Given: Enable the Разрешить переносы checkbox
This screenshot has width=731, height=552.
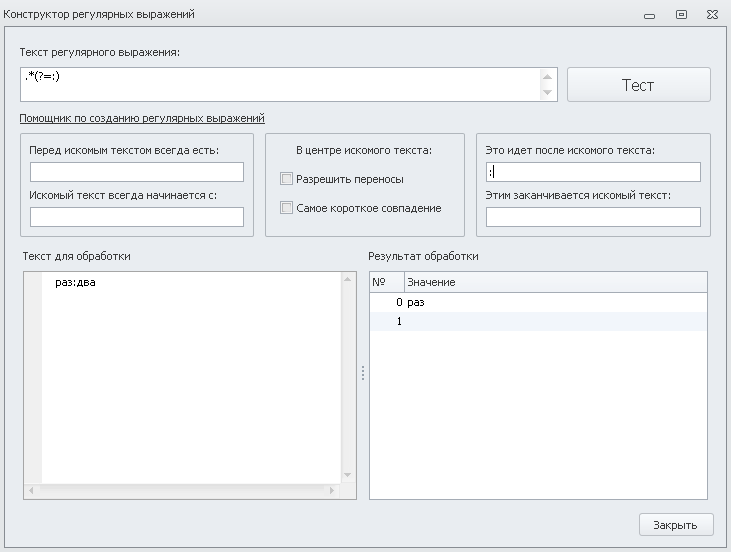Looking at the screenshot, I should coord(286,179).
